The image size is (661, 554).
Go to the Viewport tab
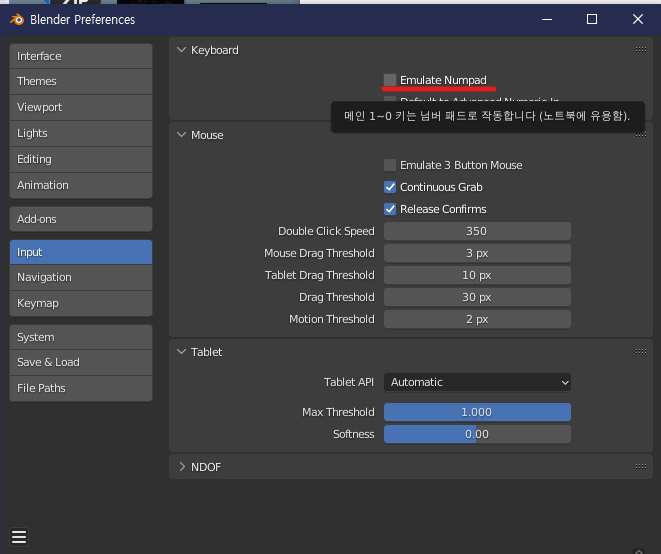click(81, 108)
